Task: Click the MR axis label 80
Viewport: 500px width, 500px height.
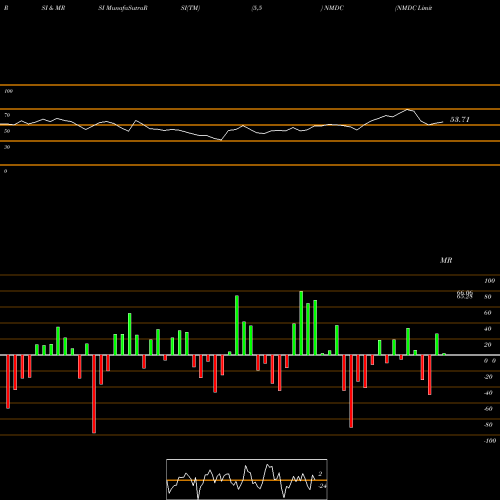Action: (488, 297)
